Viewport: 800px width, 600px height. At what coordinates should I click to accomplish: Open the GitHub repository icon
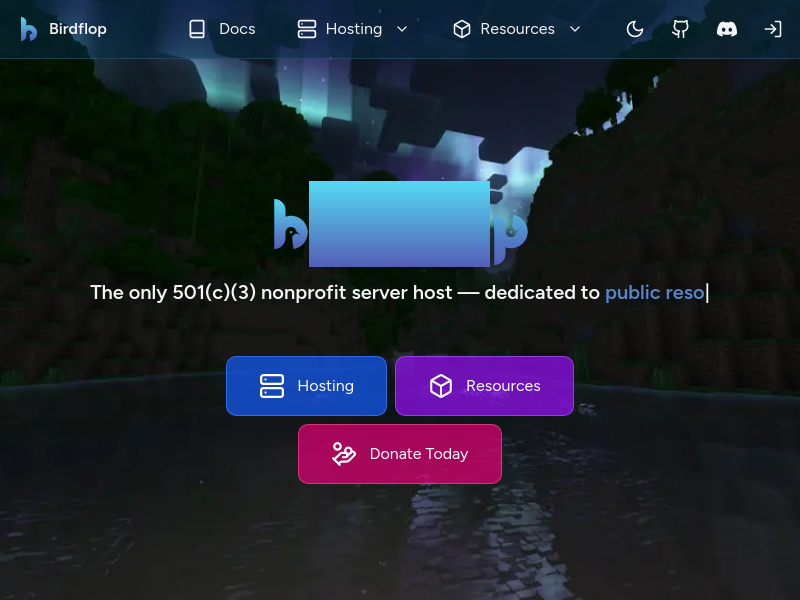tap(680, 29)
